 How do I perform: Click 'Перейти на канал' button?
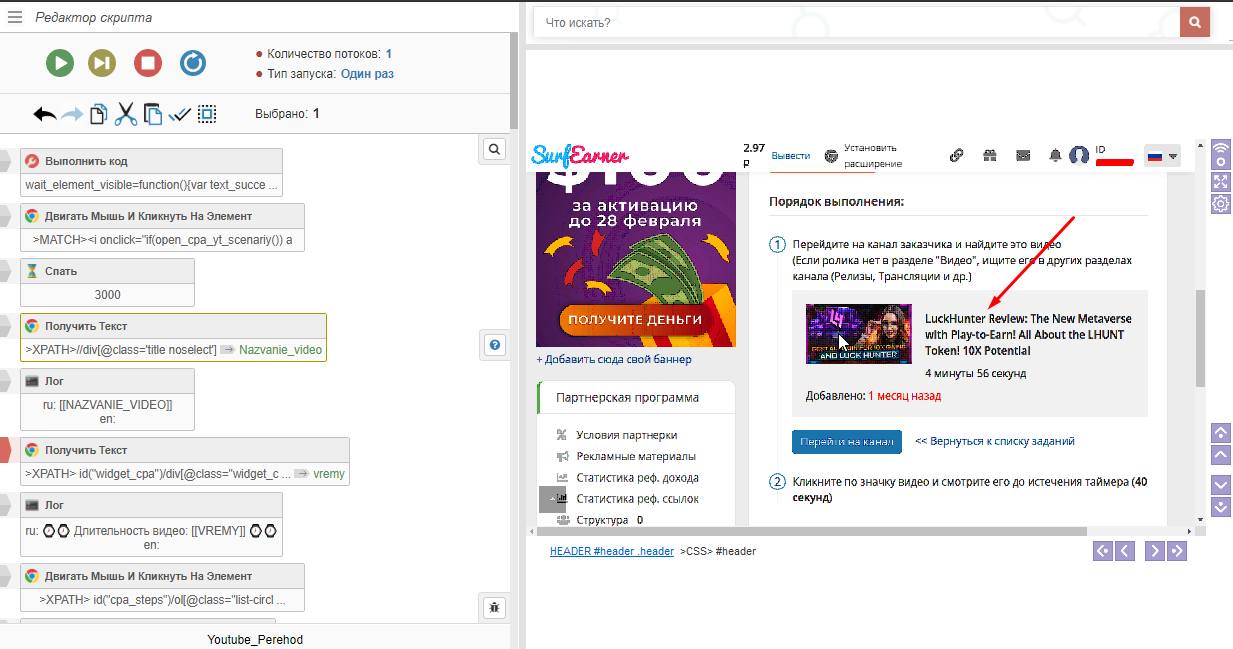(846, 441)
